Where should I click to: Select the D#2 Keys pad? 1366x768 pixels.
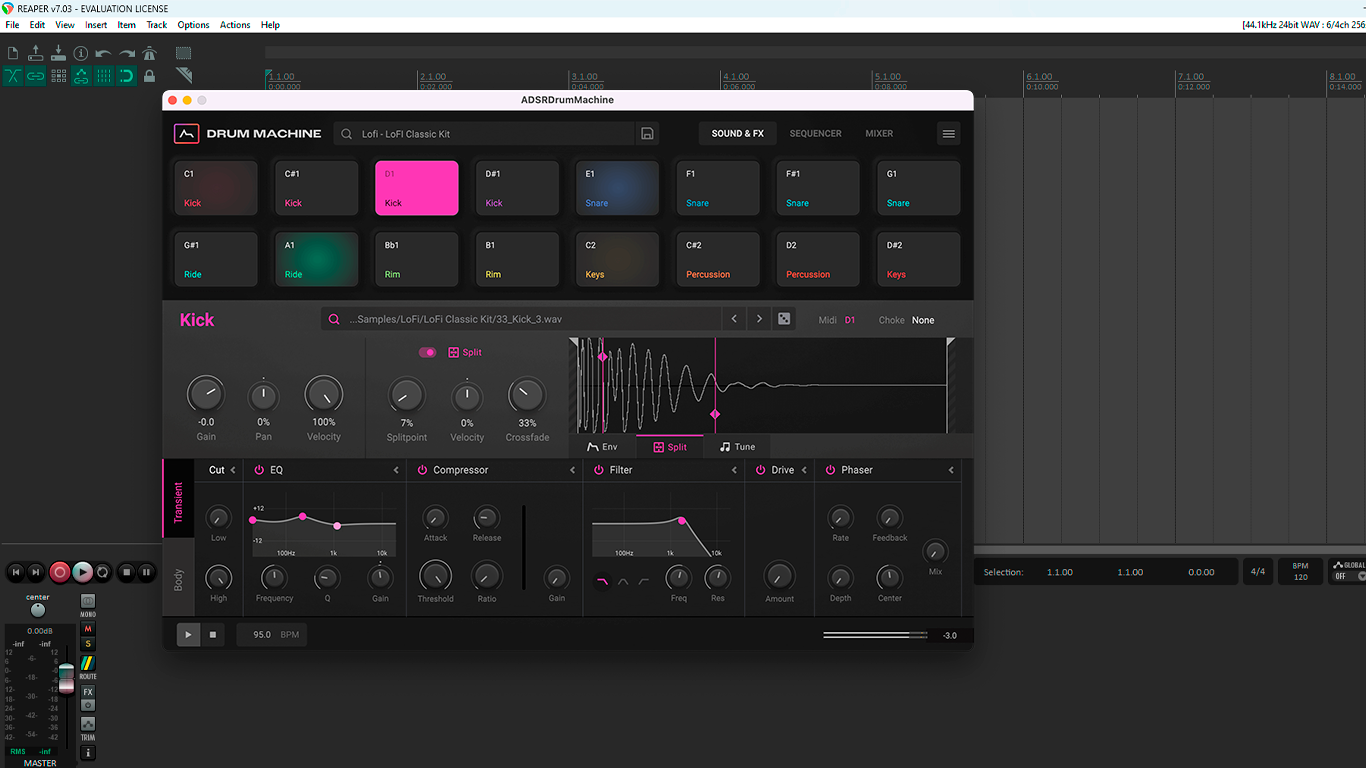(x=919, y=259)
